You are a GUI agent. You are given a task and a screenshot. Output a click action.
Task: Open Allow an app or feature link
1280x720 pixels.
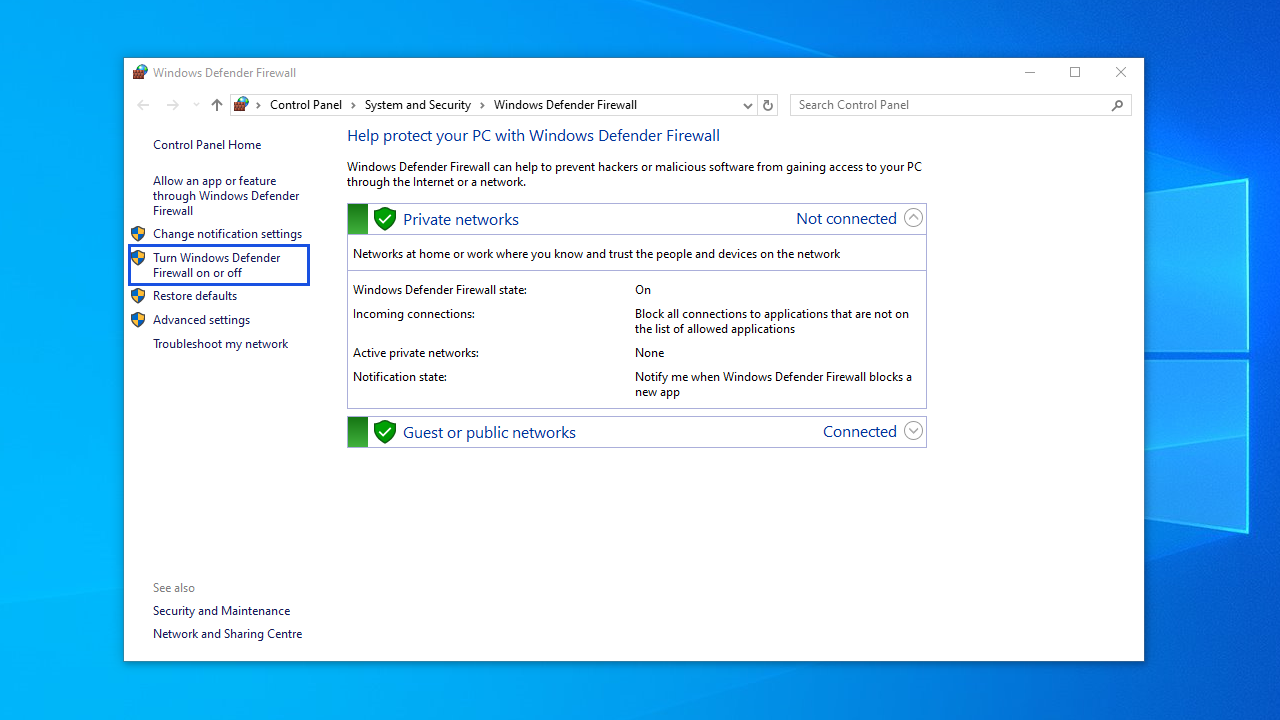226,196
